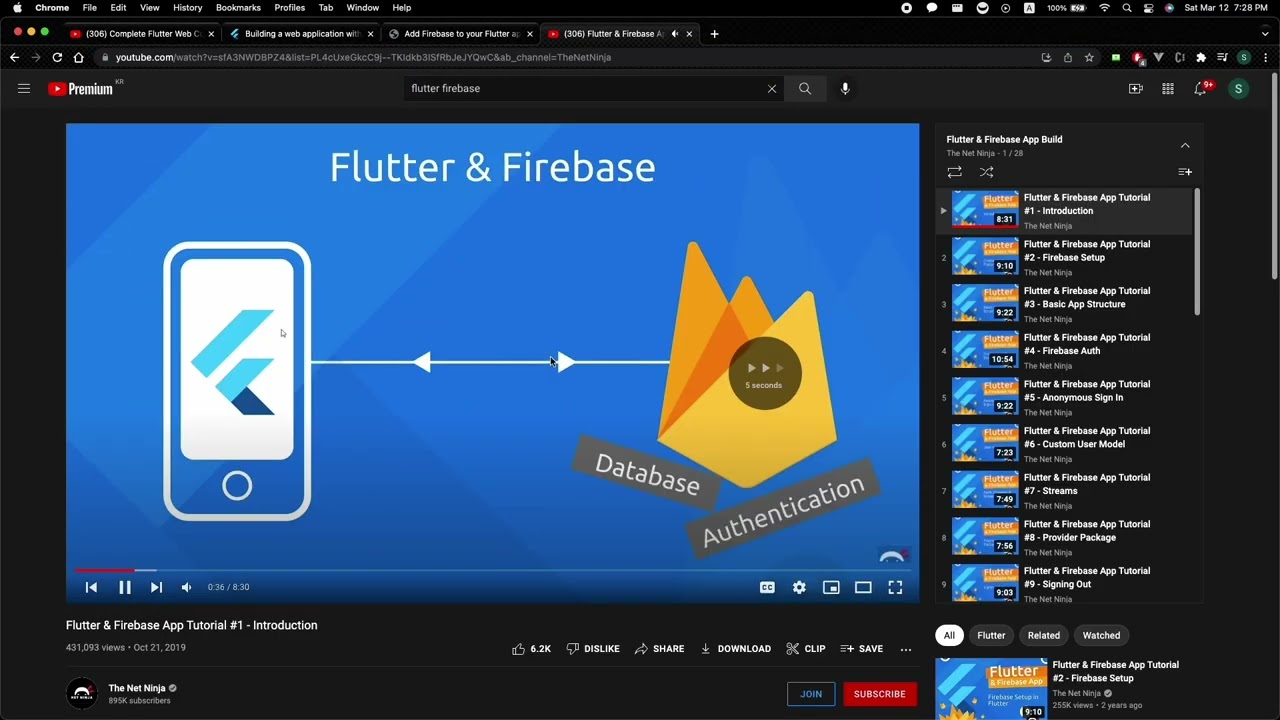Toggle theater mode view
Viewport: 1280px width, 720px height.
pyautogui.click(x=863, y=587)
